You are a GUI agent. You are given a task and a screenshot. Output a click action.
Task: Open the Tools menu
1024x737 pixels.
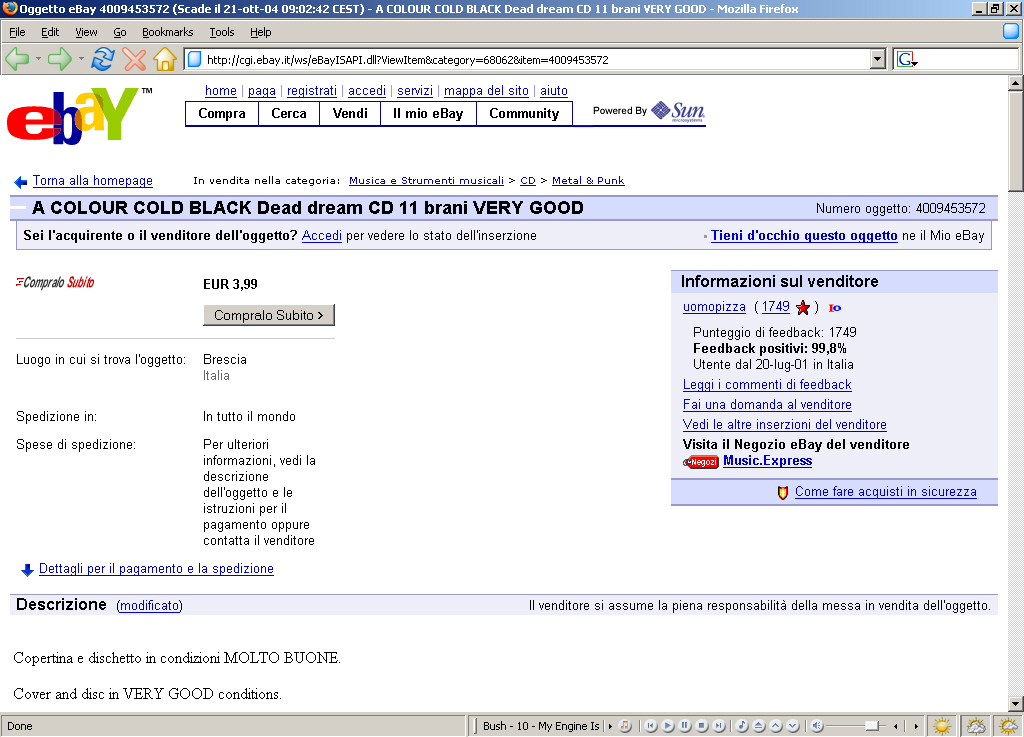(x=221, y=32)
